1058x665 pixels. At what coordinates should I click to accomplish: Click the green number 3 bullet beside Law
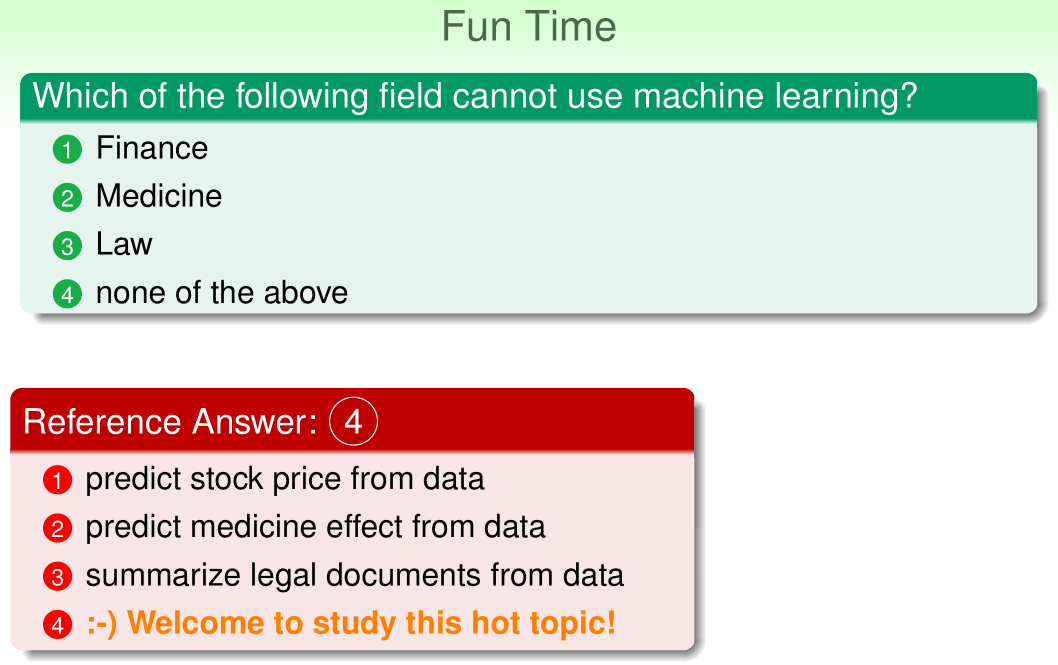(66, 246)
